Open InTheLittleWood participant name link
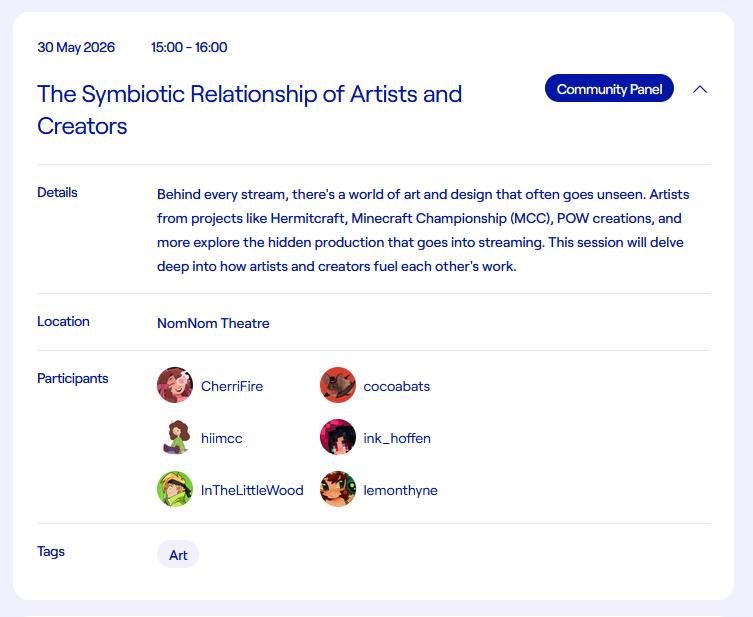This screenshot has height=617, width=753. pyautogui.click(x=252, y=490)
